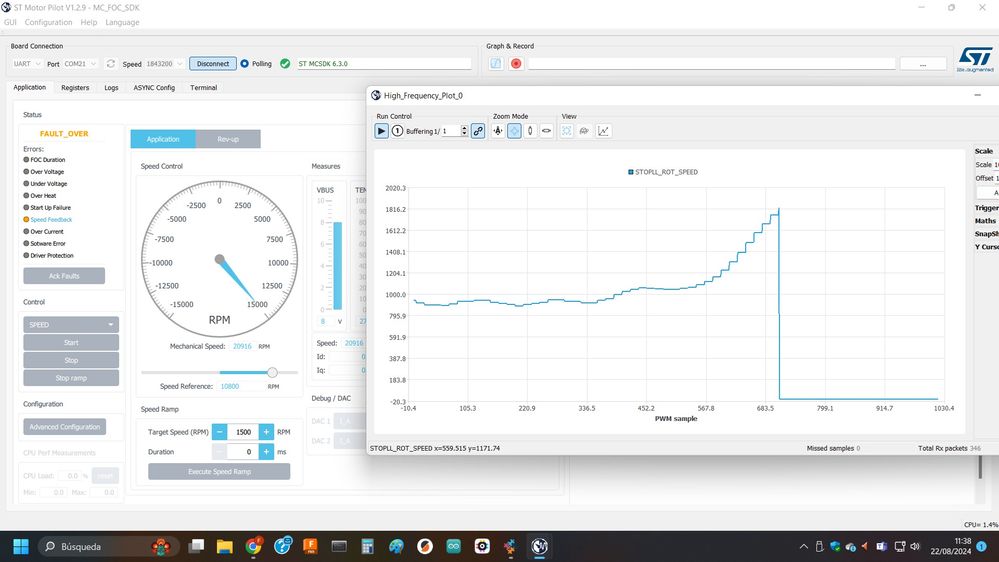Viewport: 999px width, 562px height.
Task: Click the Disconnect button
Action: 213,64
